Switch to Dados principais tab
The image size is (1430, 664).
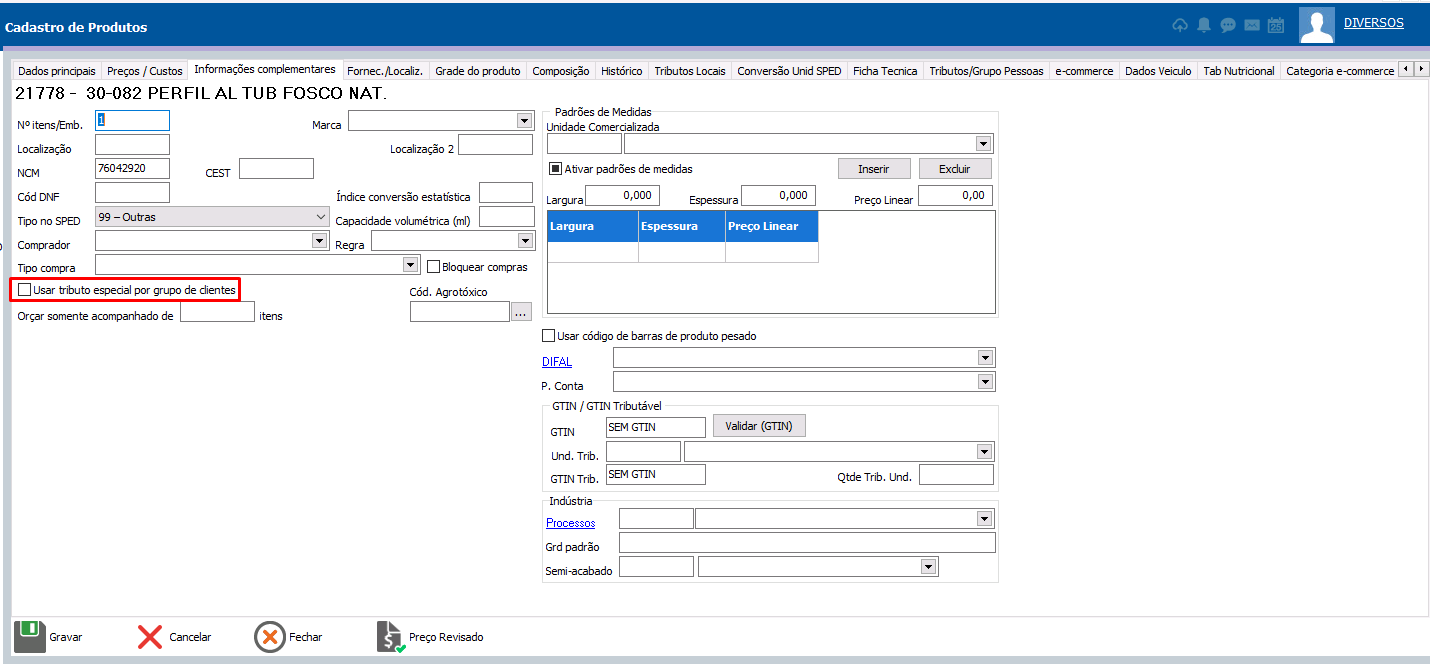coord(57,71)
